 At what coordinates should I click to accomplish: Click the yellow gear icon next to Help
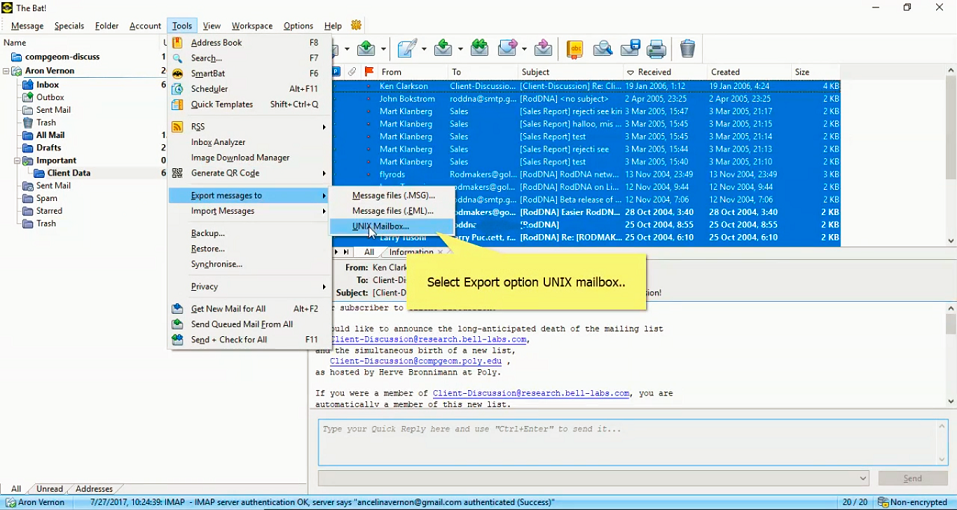click(x=356, y=25)
